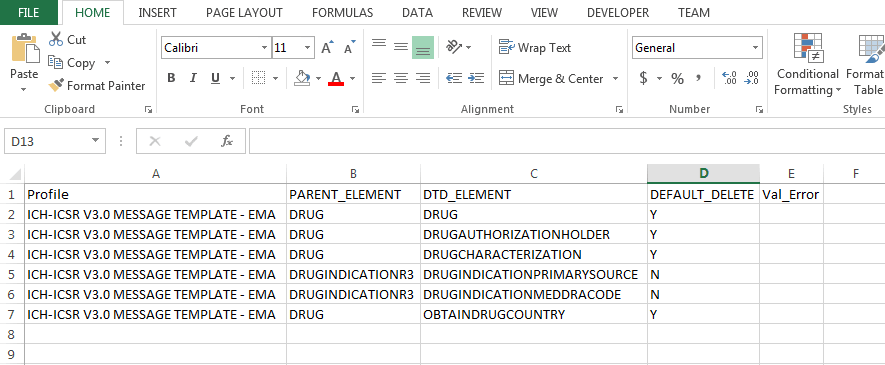
Task: Click Merge & Center button
Action: 551,78
